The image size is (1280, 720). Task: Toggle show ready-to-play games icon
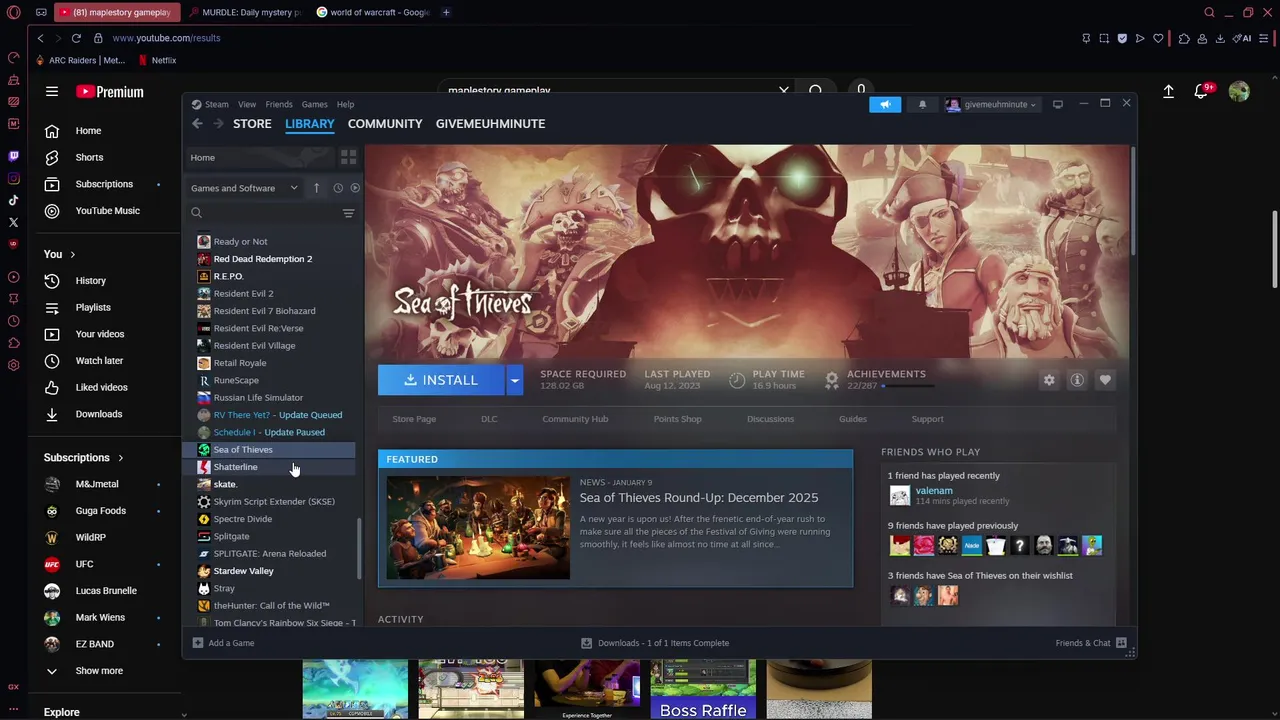pyautogui.click(x=355, y=188)
